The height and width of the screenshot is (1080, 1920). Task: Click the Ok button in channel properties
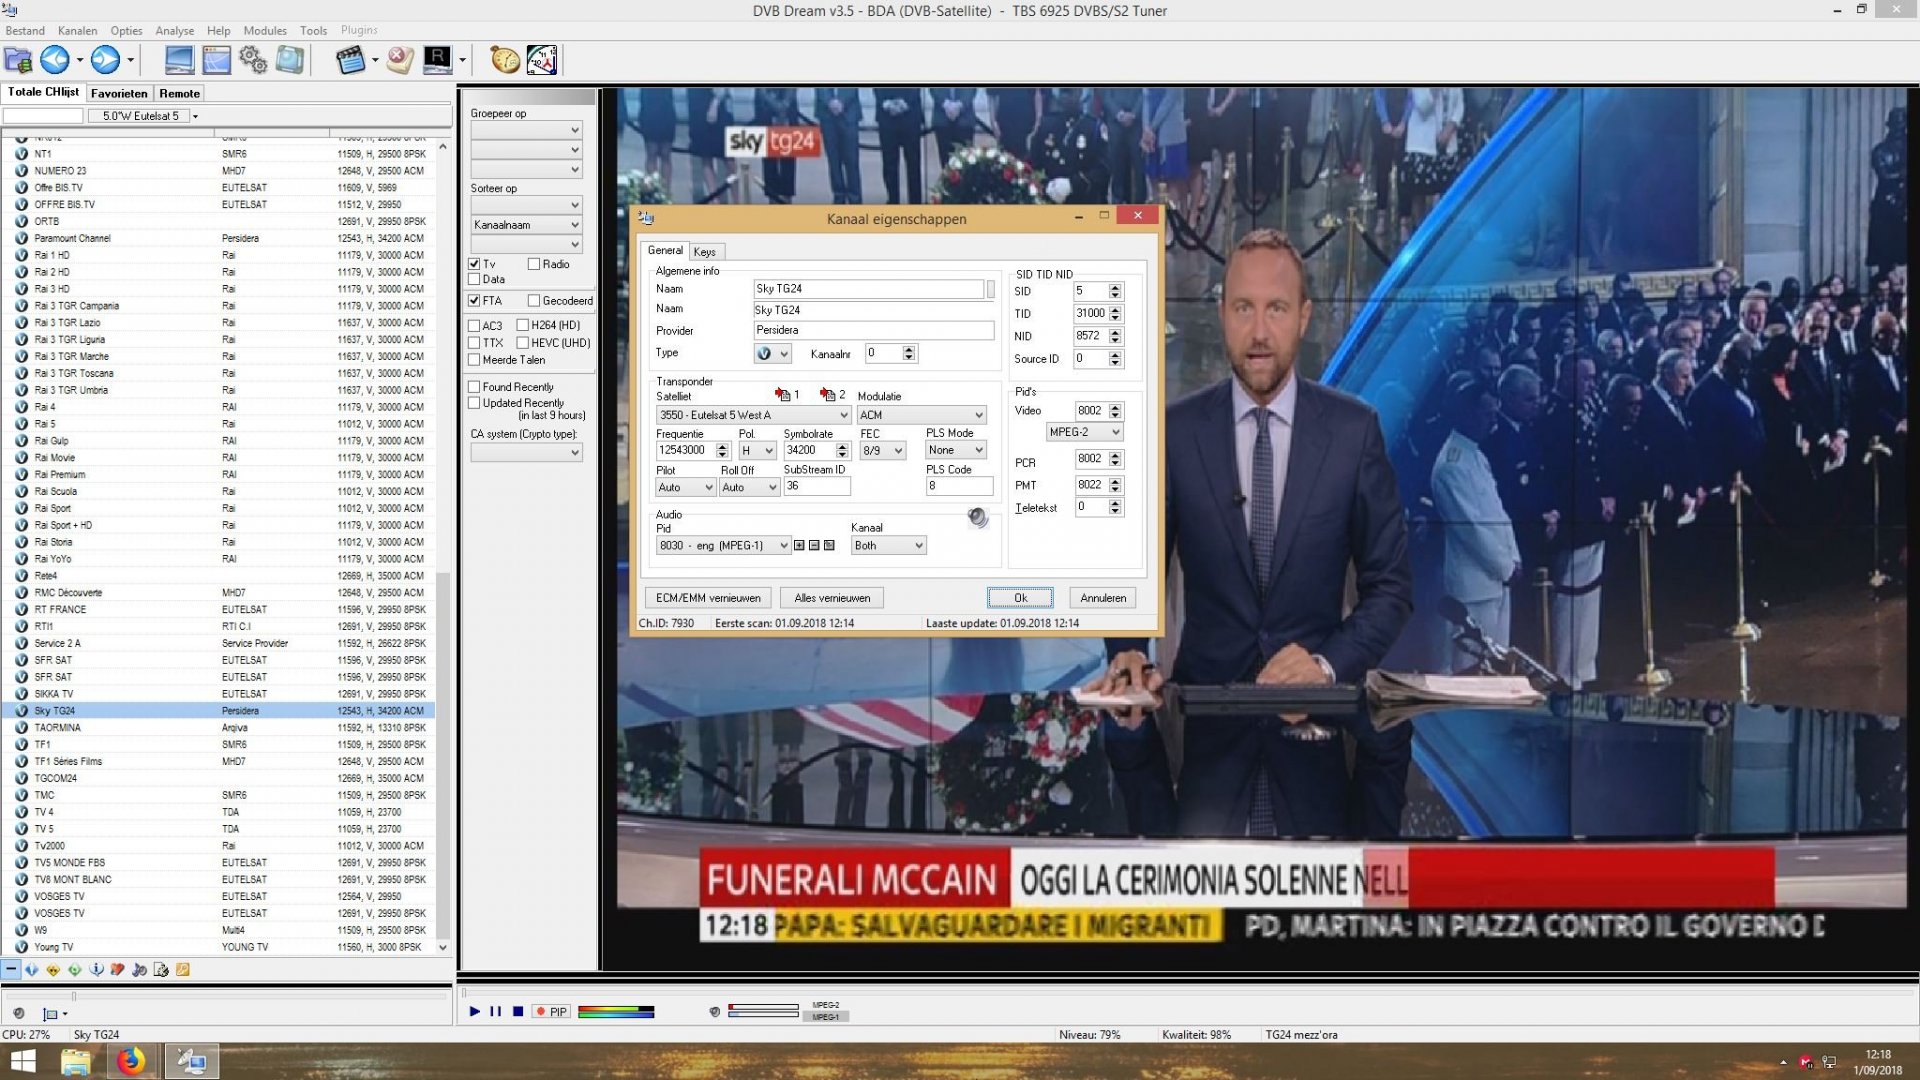(1019, 597)
